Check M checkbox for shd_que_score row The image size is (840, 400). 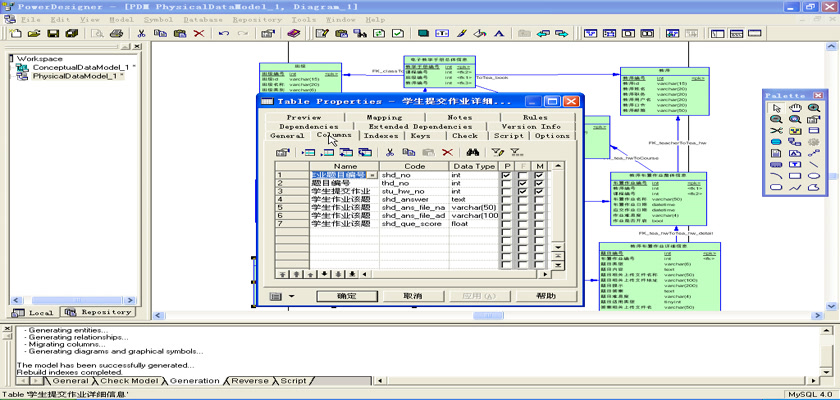(539, 223)
